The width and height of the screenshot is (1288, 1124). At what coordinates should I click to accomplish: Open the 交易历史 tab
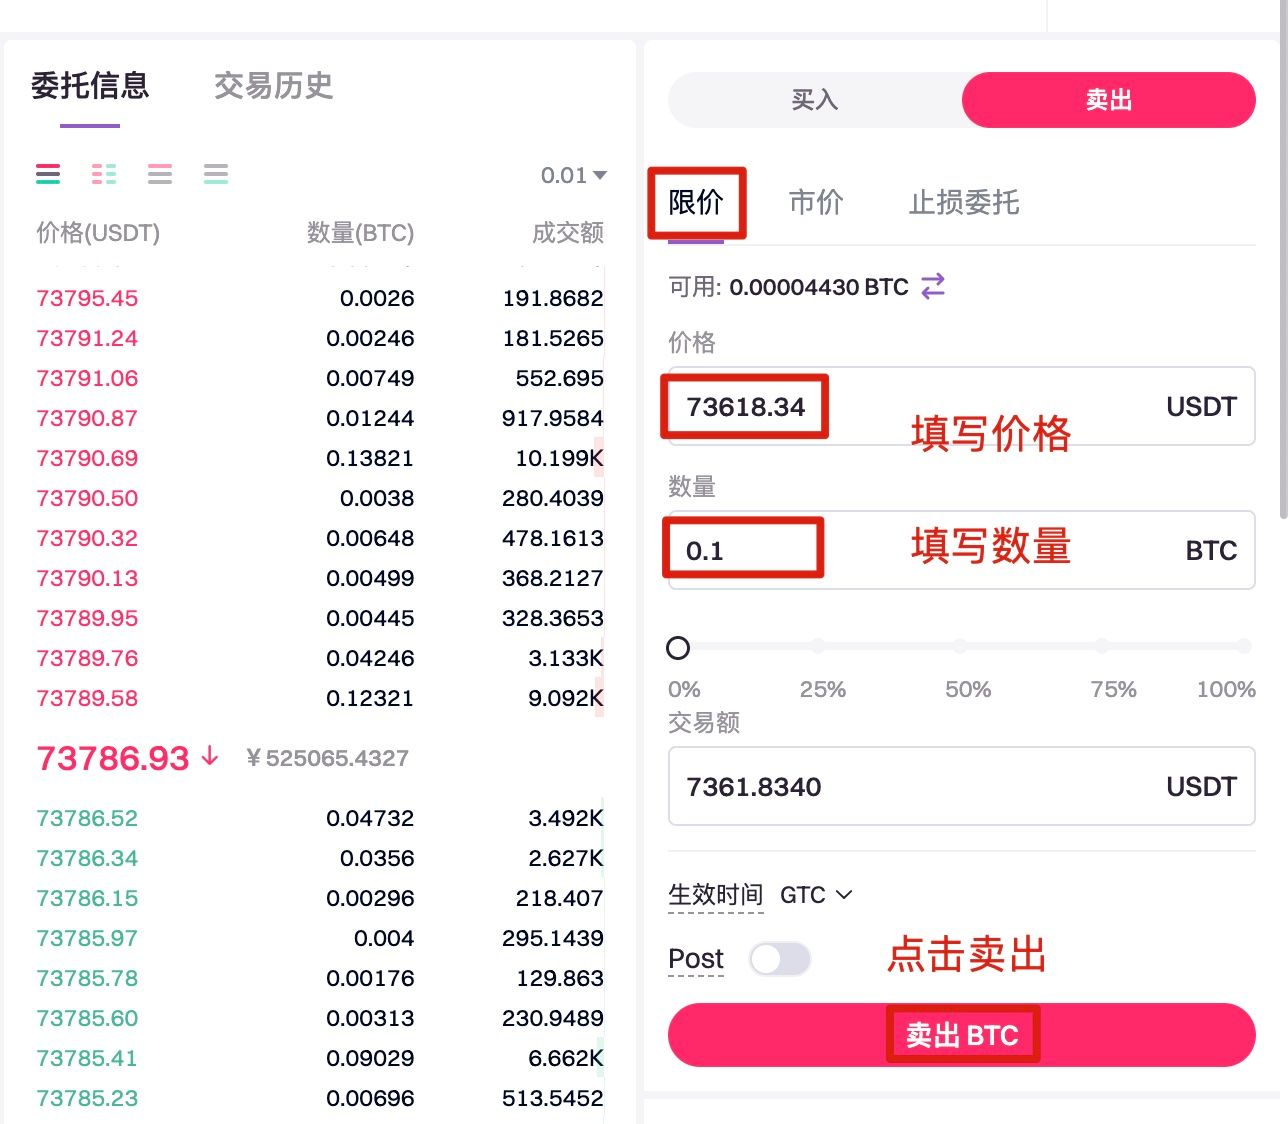click(273, 86)
